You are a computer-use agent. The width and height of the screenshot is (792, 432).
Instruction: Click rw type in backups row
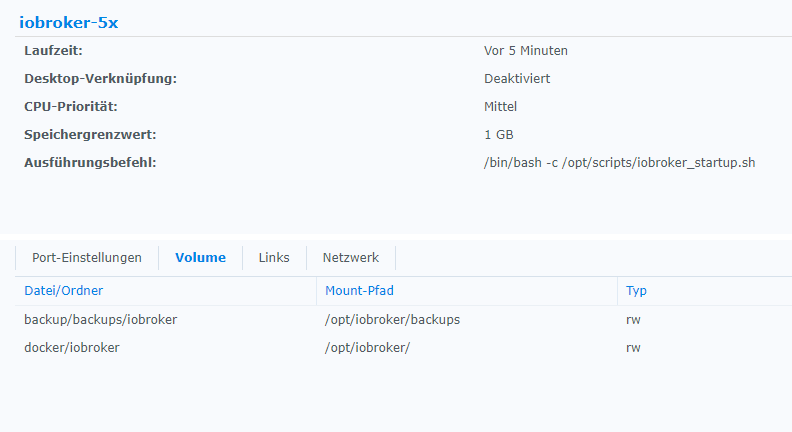633,320
